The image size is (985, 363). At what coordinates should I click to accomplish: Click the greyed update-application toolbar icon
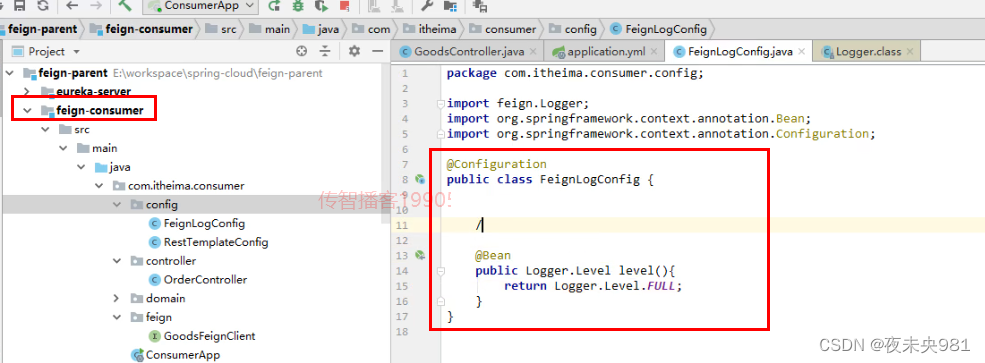click(373, 6)
